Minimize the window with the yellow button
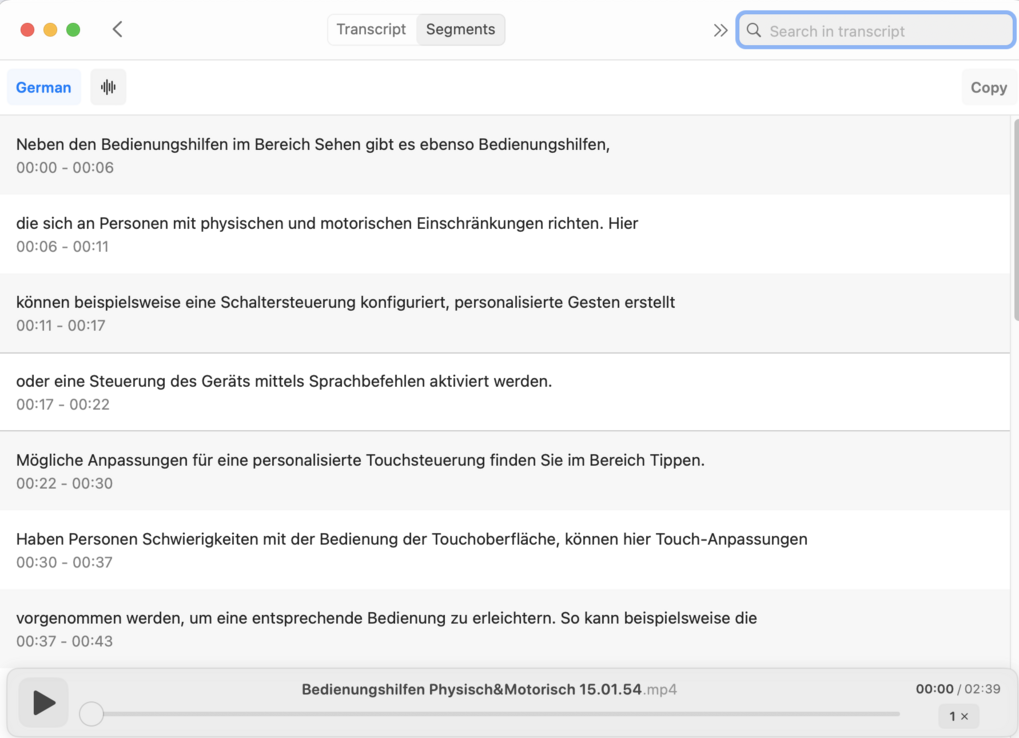The height and width of the screenshot is (738, 1019). (50, 30)
